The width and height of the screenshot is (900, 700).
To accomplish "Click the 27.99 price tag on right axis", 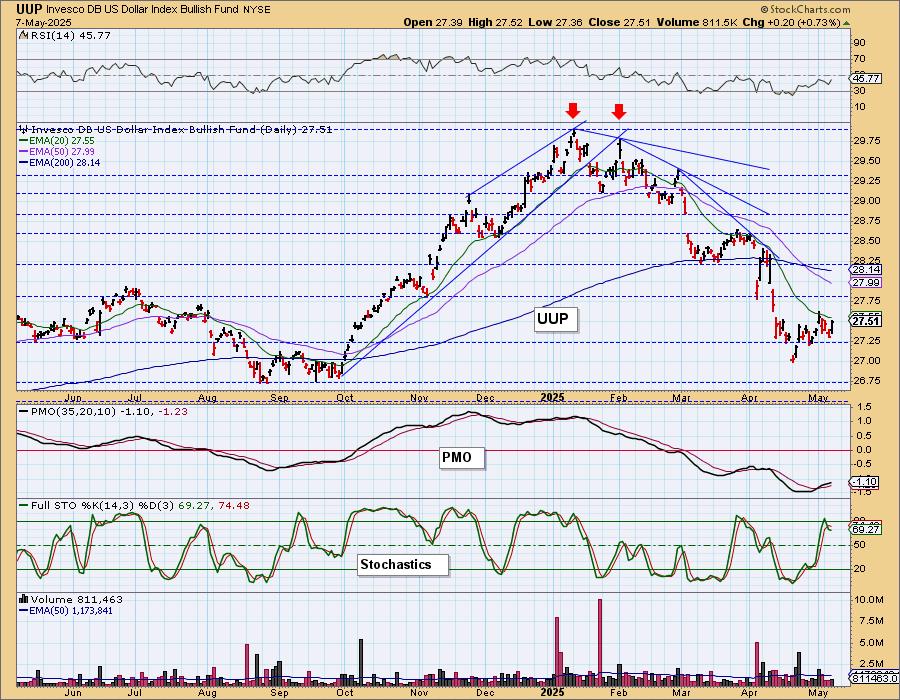I will click(x=866, y=282).
